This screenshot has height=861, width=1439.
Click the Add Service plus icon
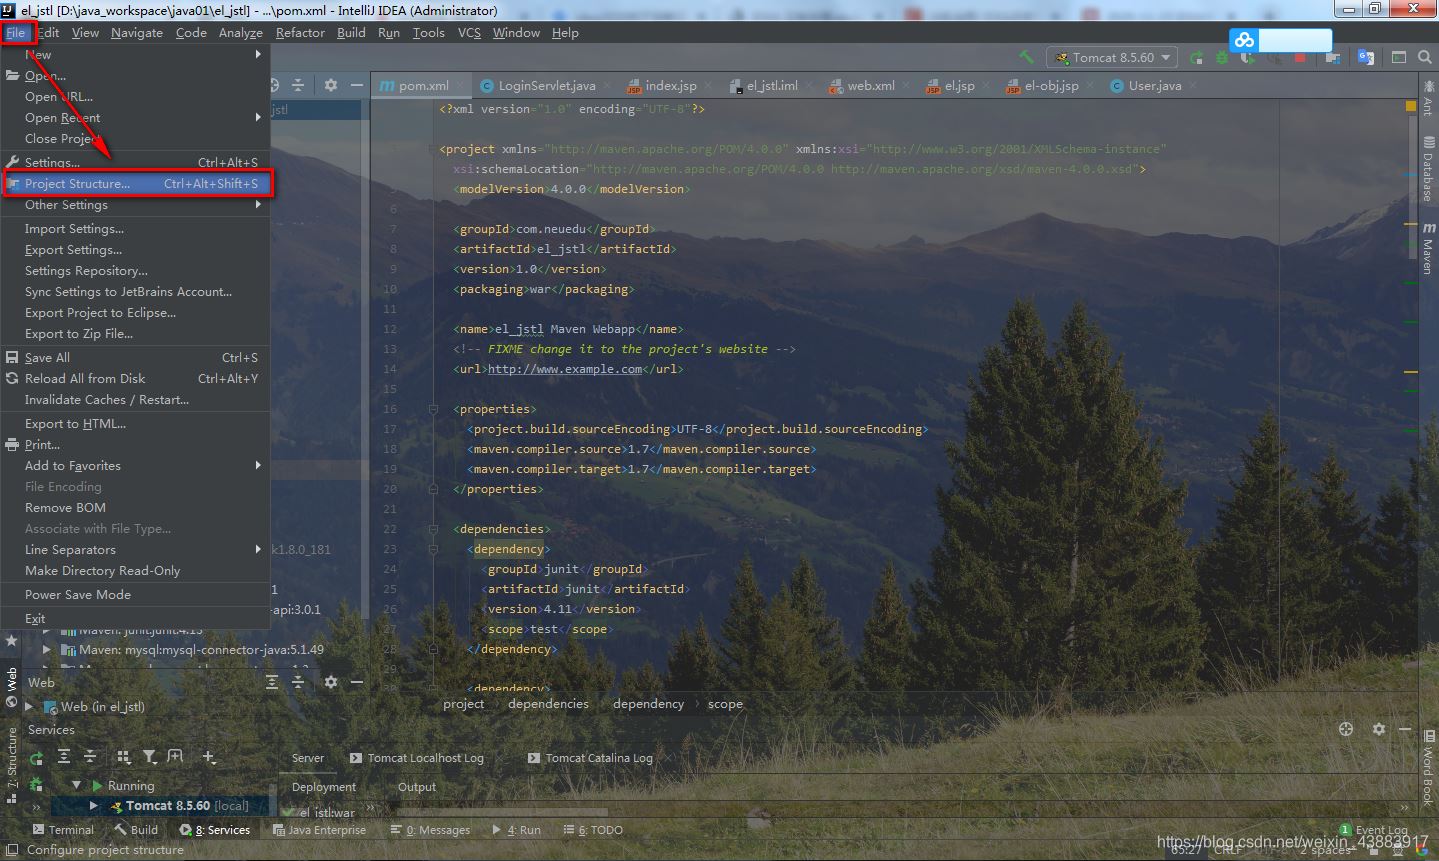(x=209, y=757)
